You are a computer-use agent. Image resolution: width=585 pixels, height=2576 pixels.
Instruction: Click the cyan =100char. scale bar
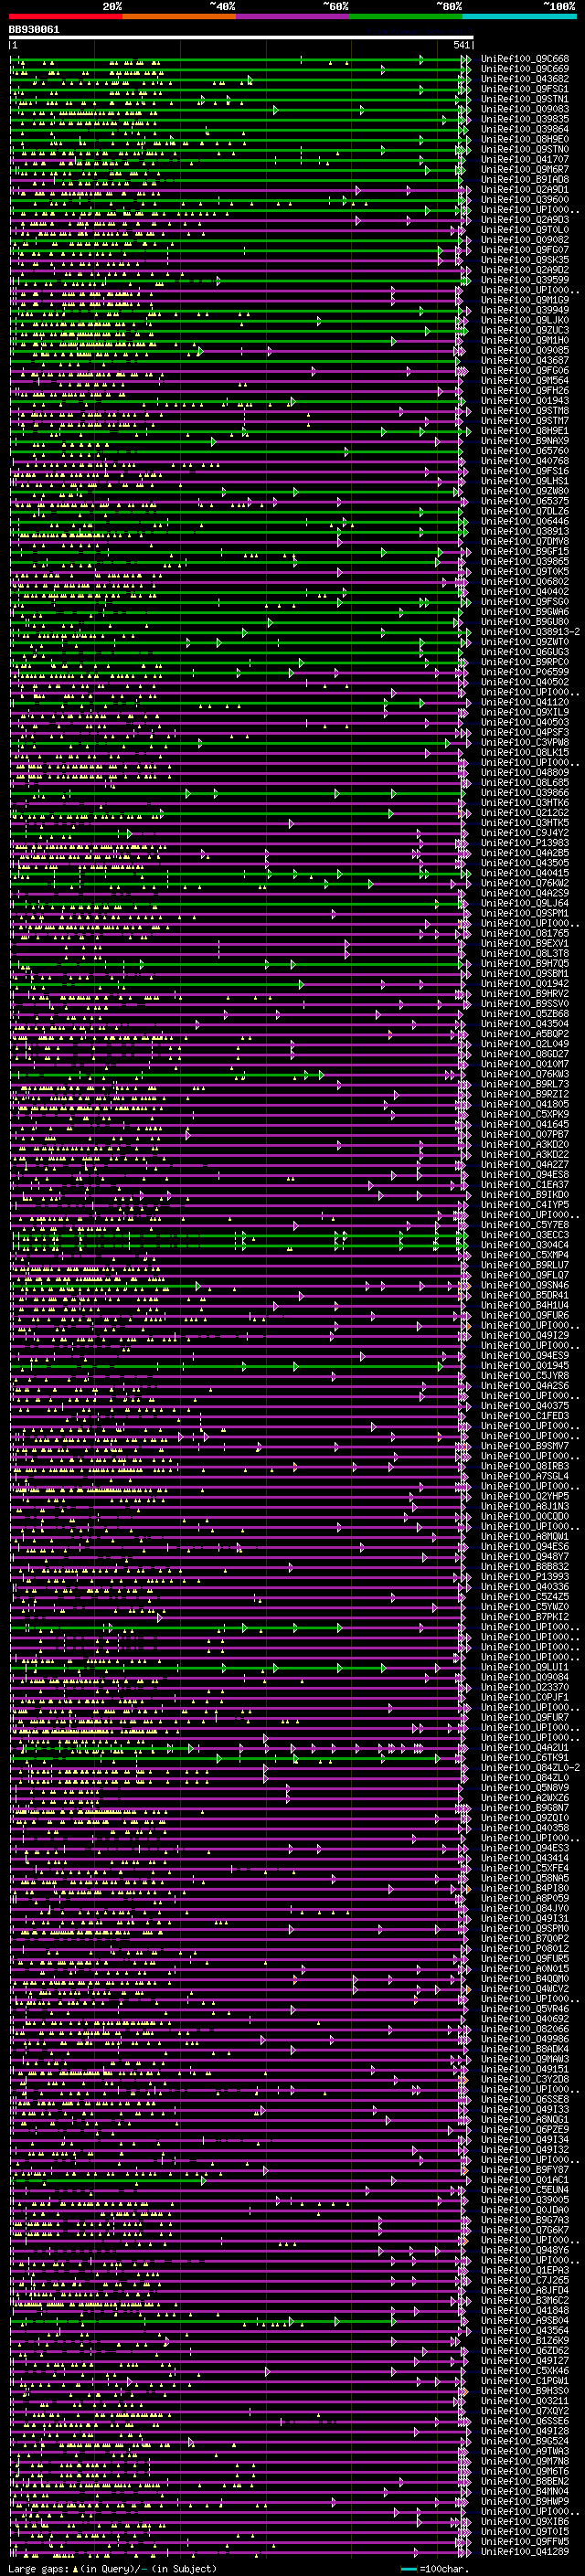(409, 2569)
